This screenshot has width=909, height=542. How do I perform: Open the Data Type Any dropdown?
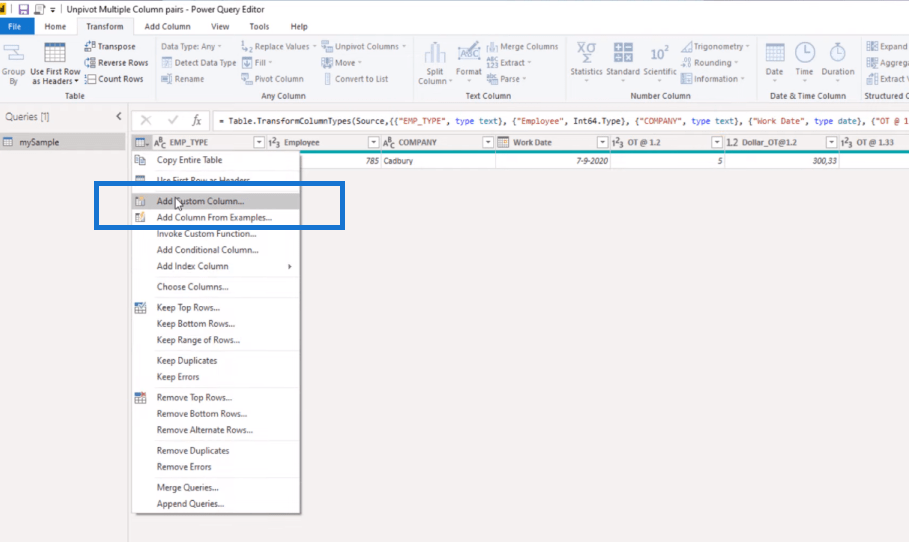191,46
